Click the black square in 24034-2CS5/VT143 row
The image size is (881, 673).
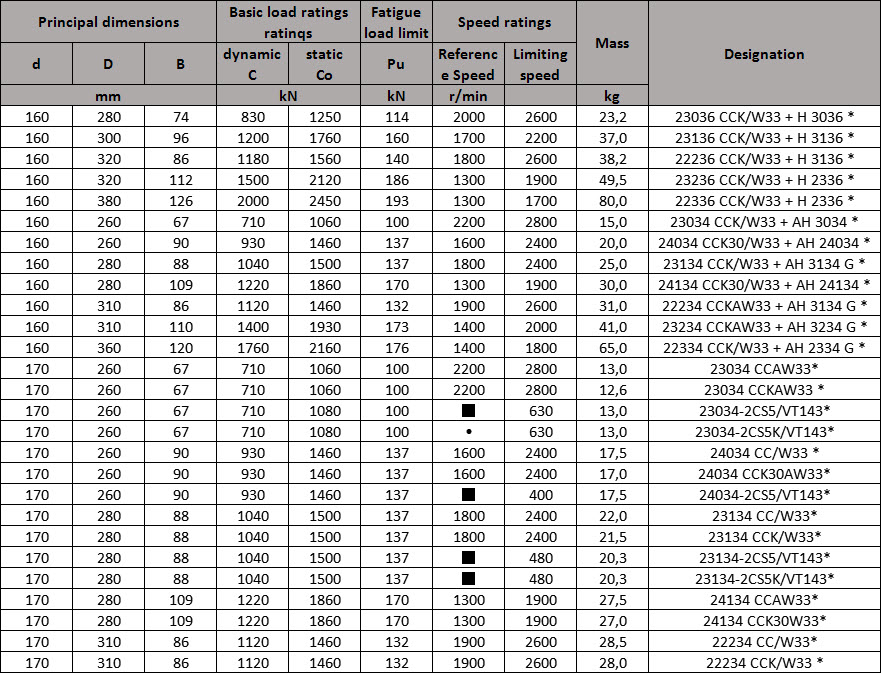tap(467, 494)
